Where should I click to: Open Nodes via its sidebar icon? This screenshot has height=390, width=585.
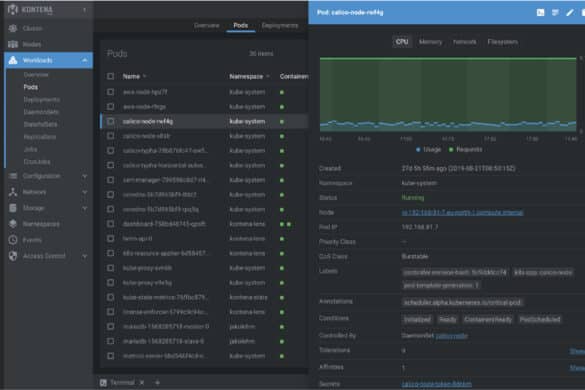[x=13, y=44]
